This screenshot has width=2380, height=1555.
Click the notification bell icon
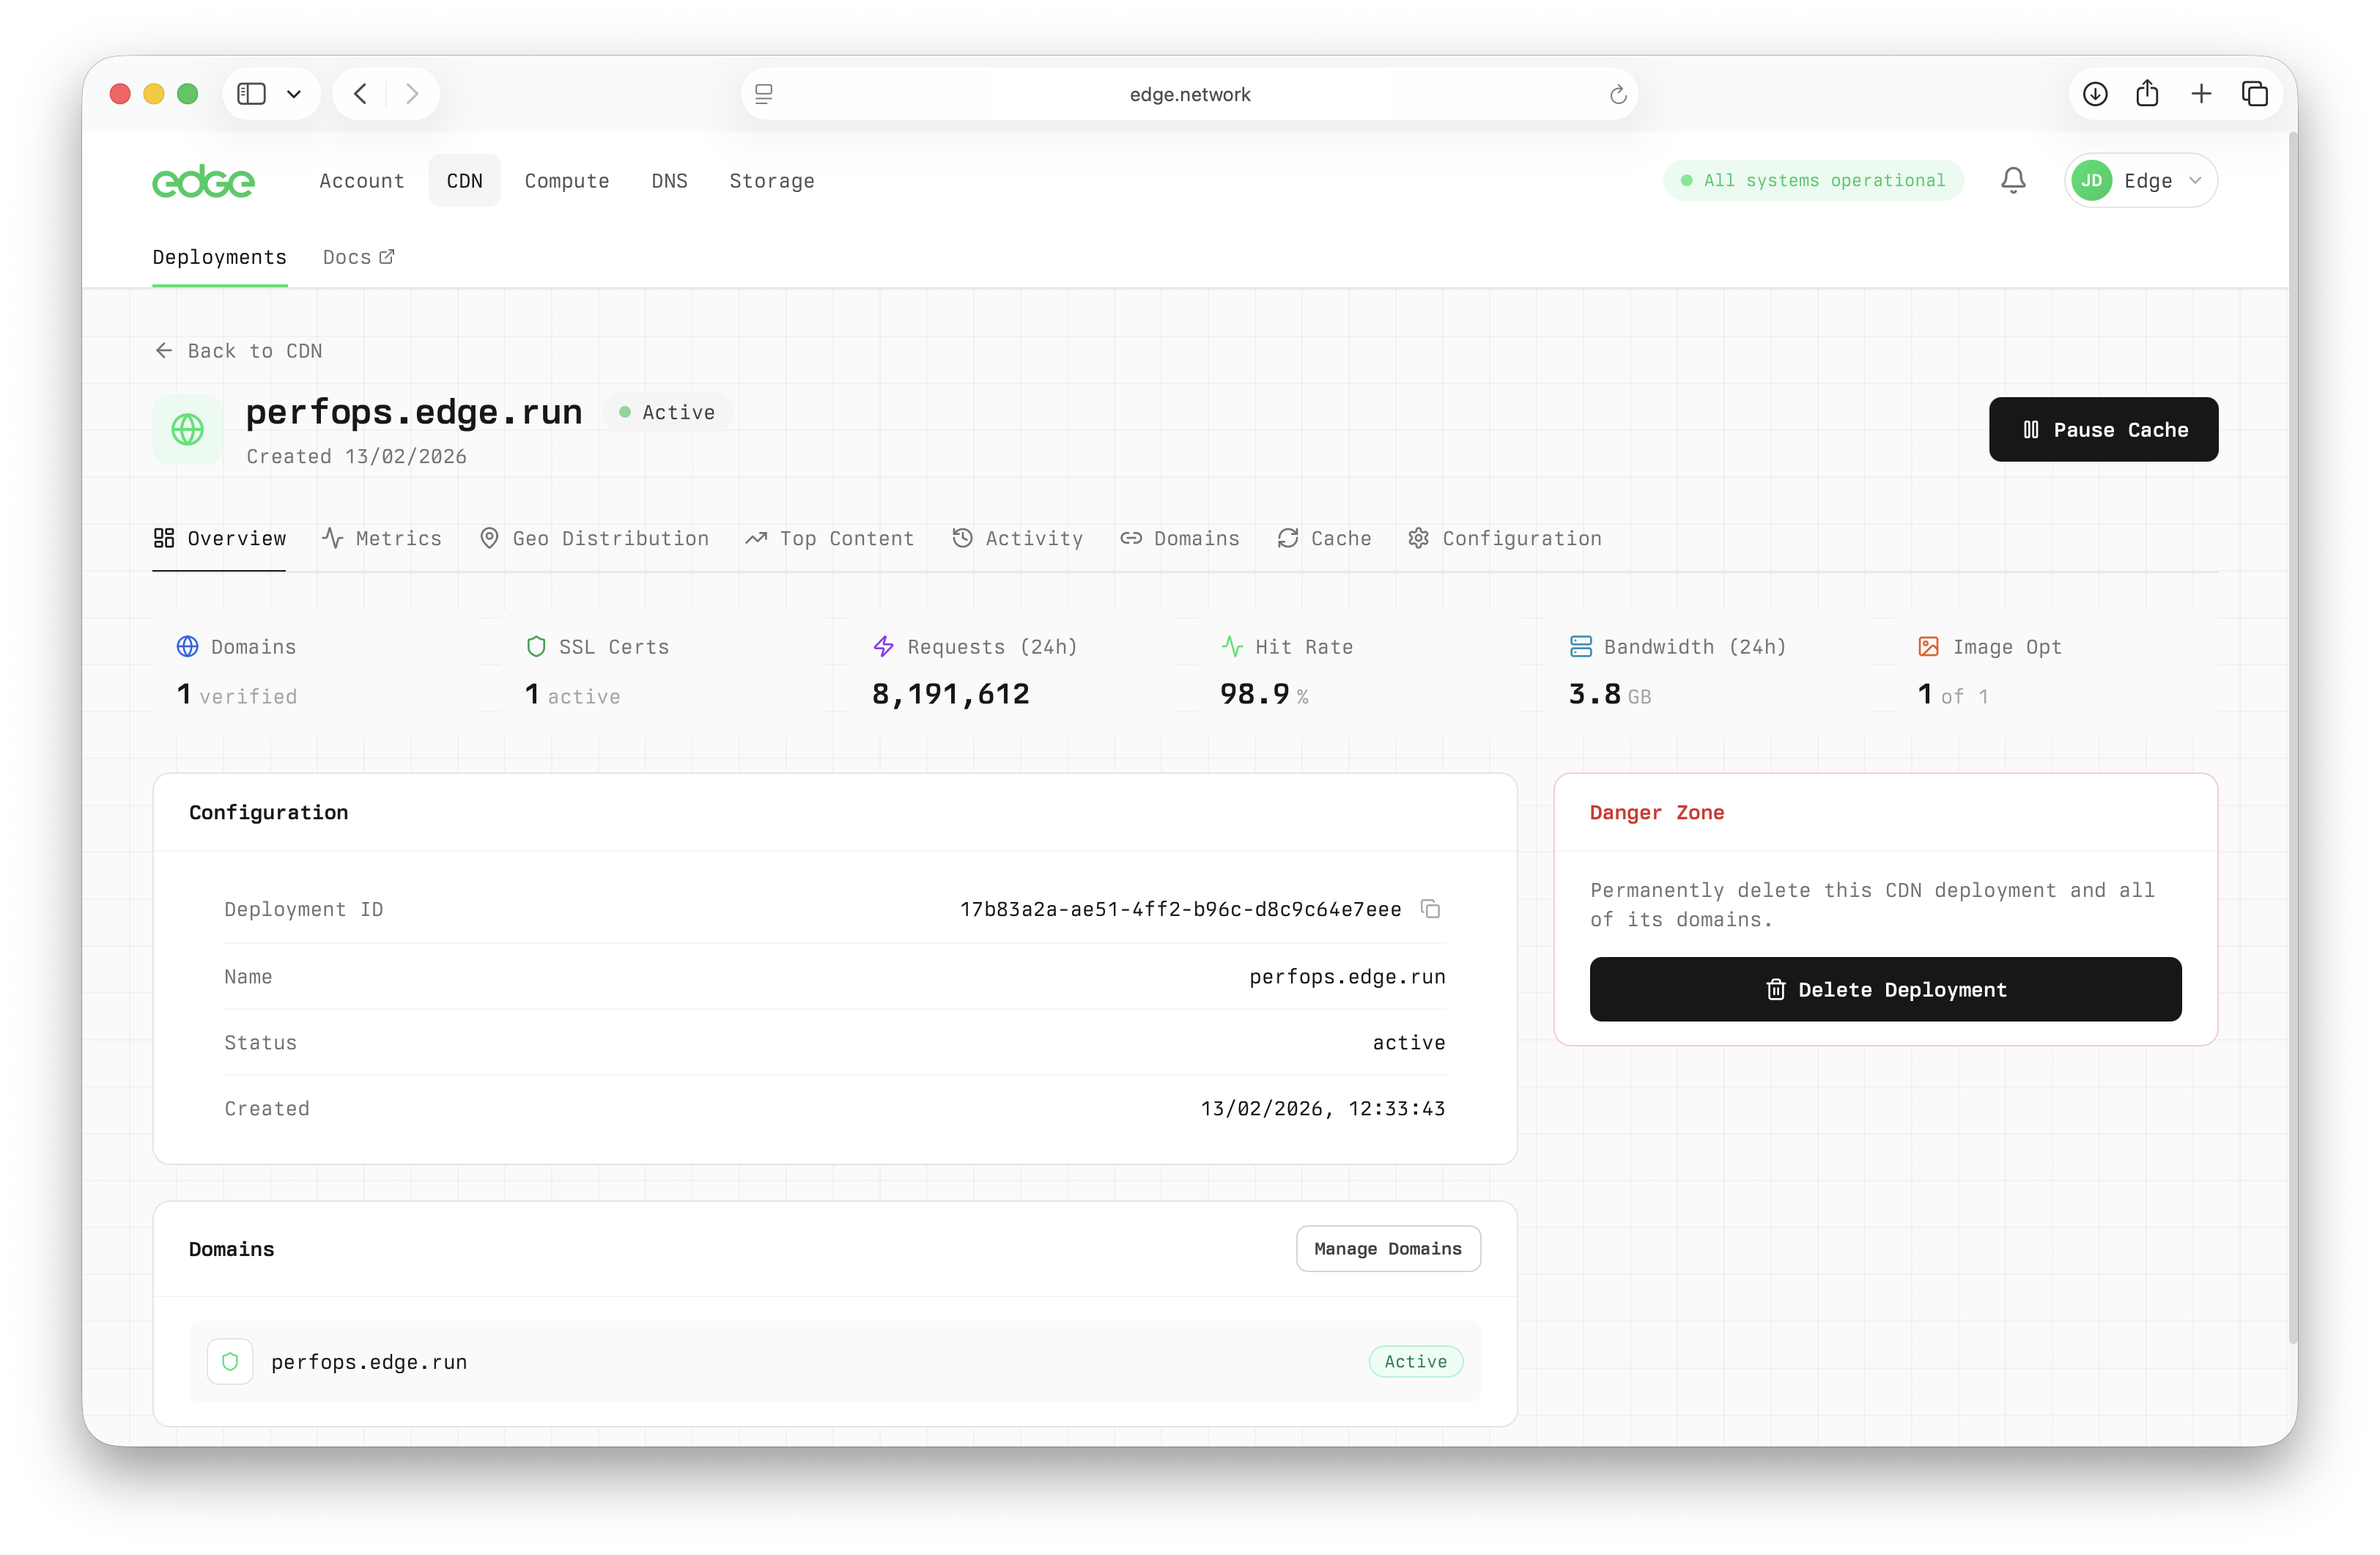tap(2013, 180)
